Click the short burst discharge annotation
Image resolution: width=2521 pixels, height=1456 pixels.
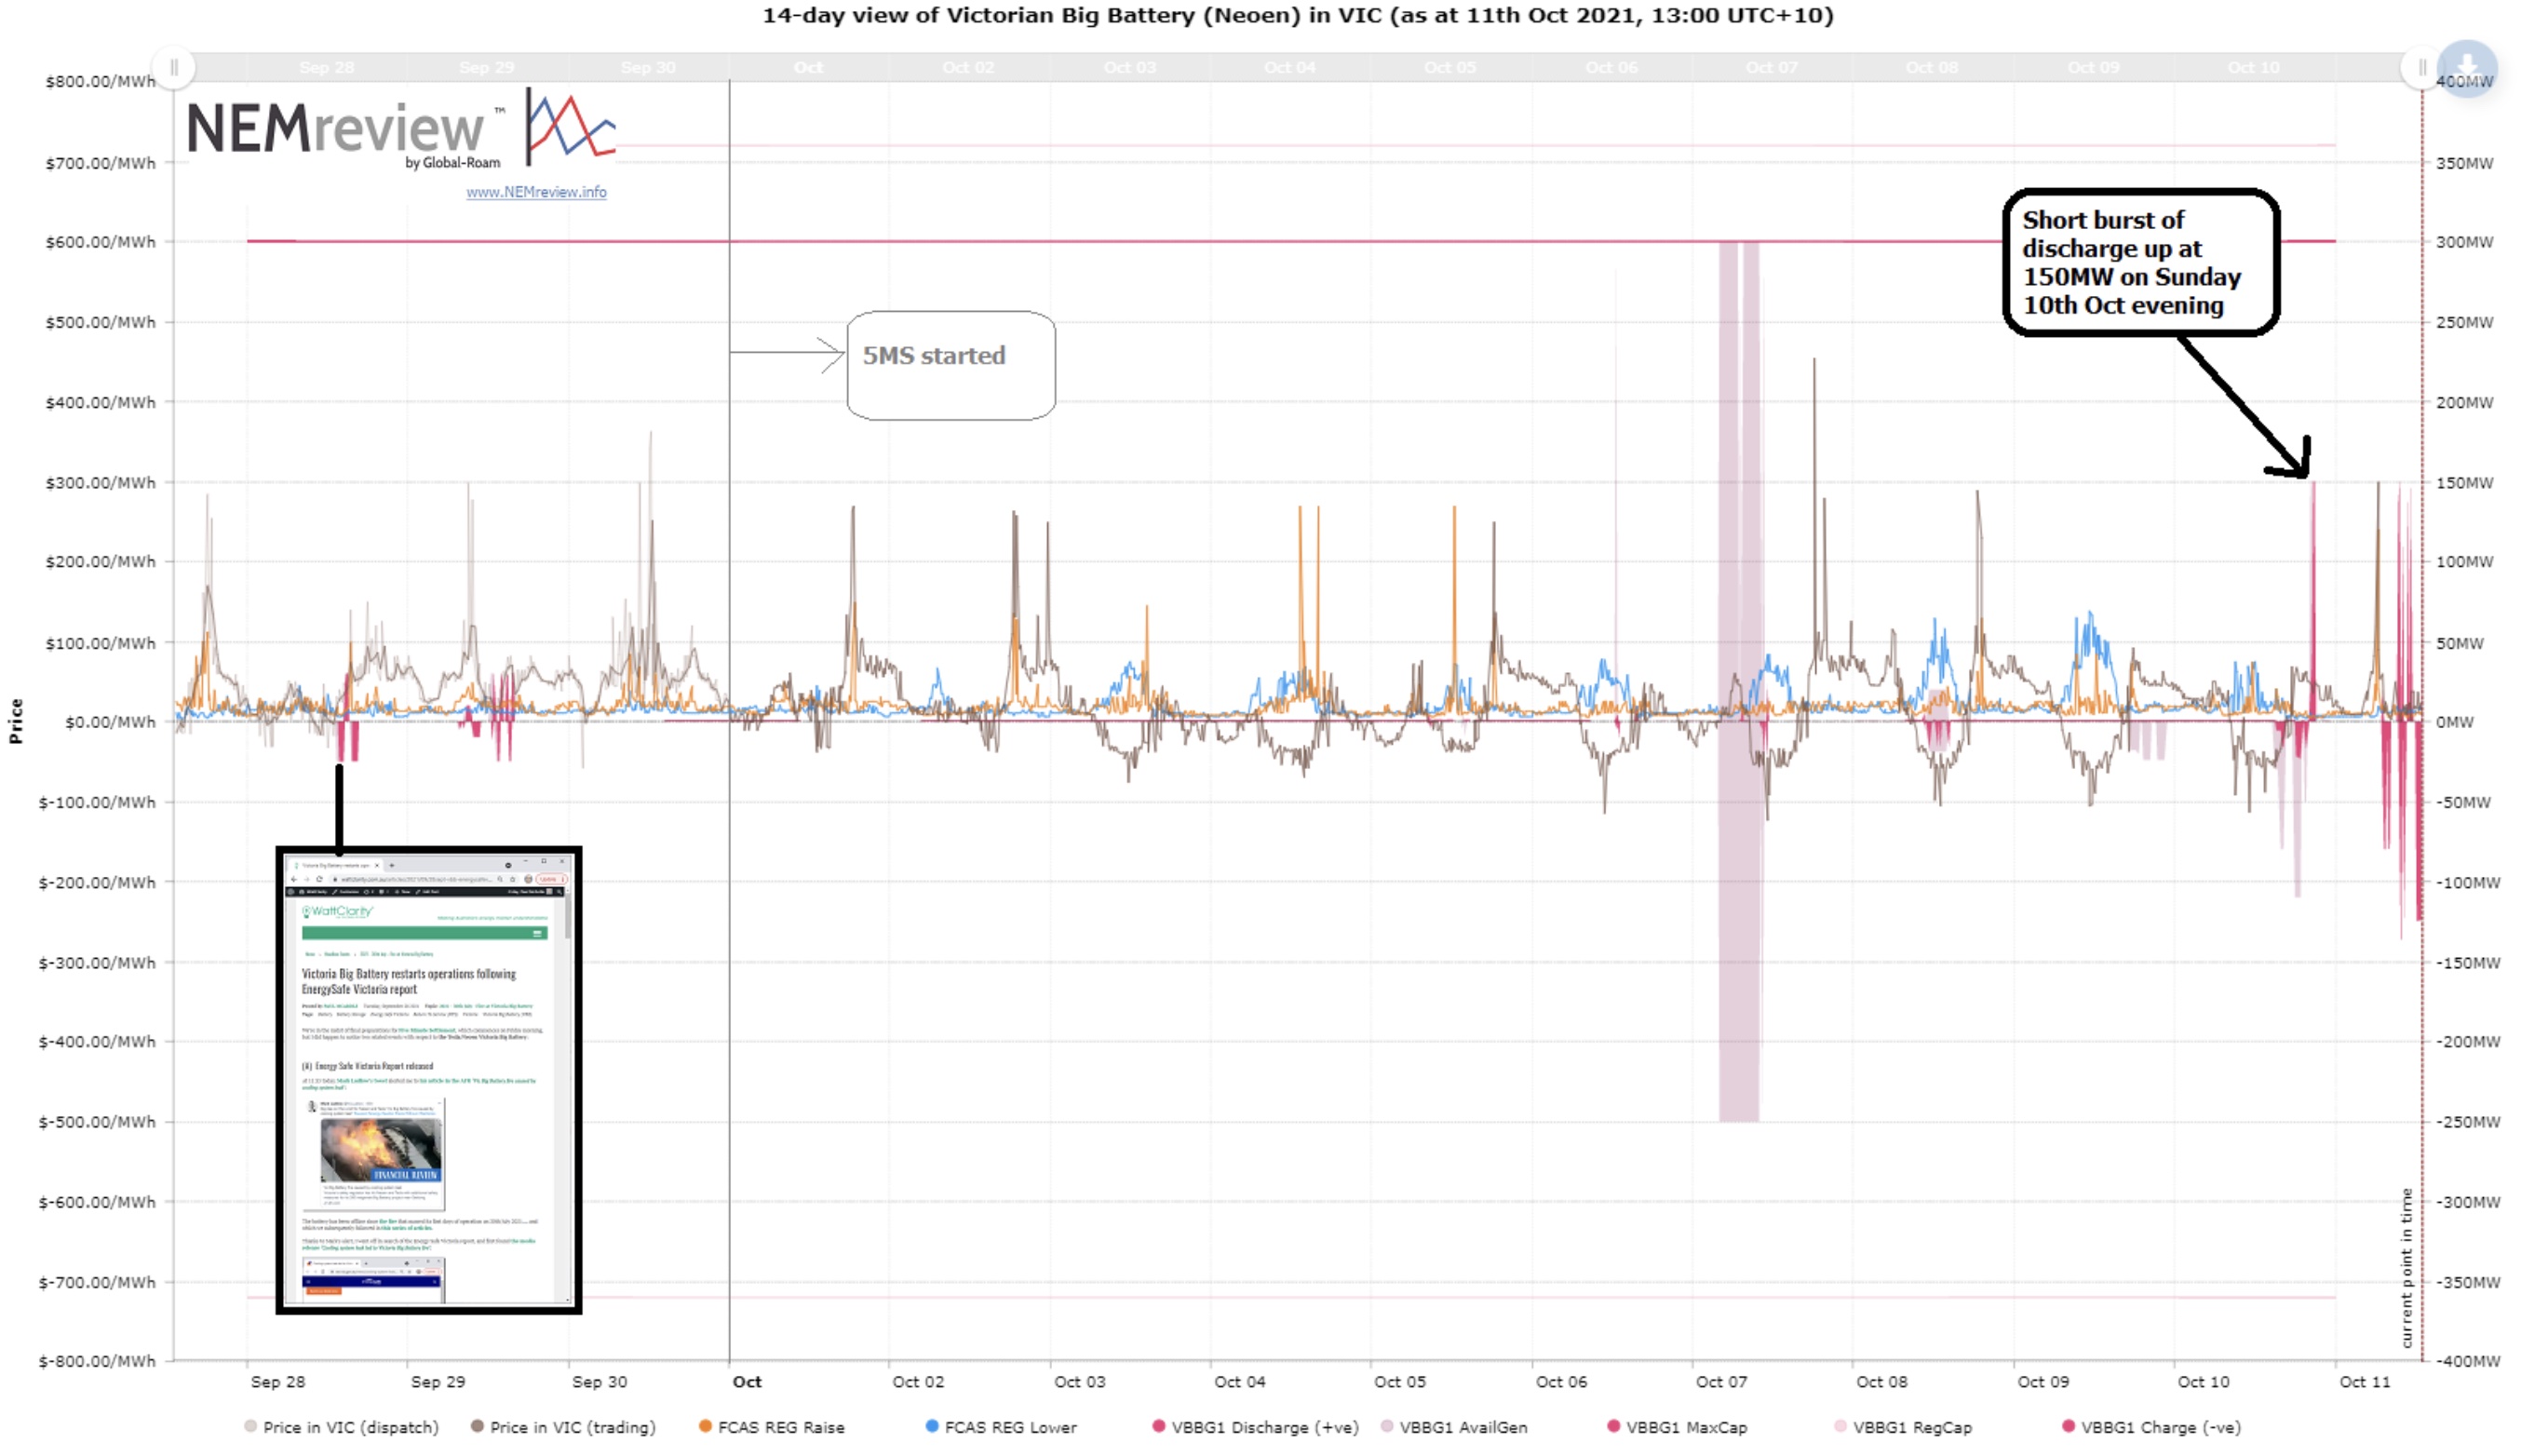click(x=2141, y=262)
